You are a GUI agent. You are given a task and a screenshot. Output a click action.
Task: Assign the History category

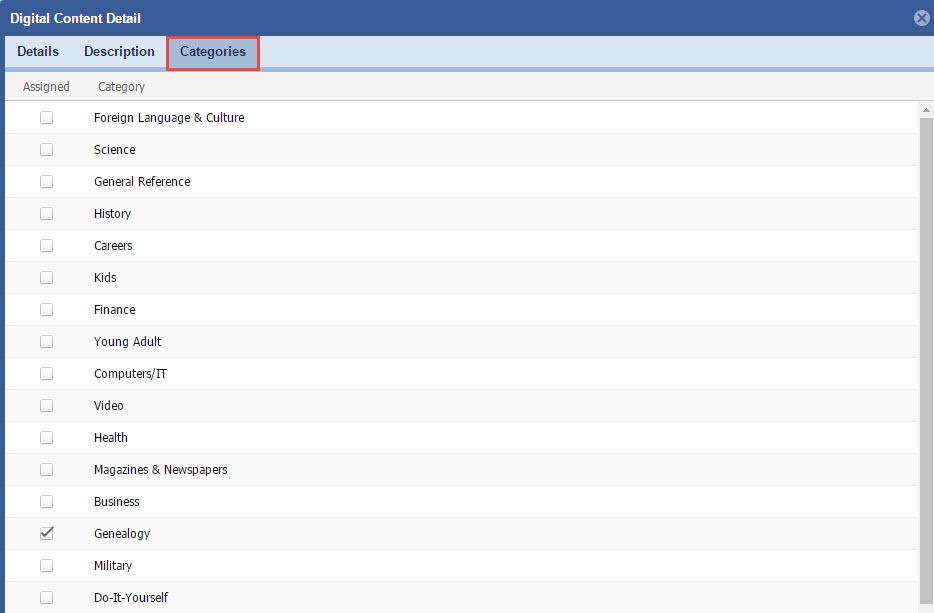(x=46, y=214)
